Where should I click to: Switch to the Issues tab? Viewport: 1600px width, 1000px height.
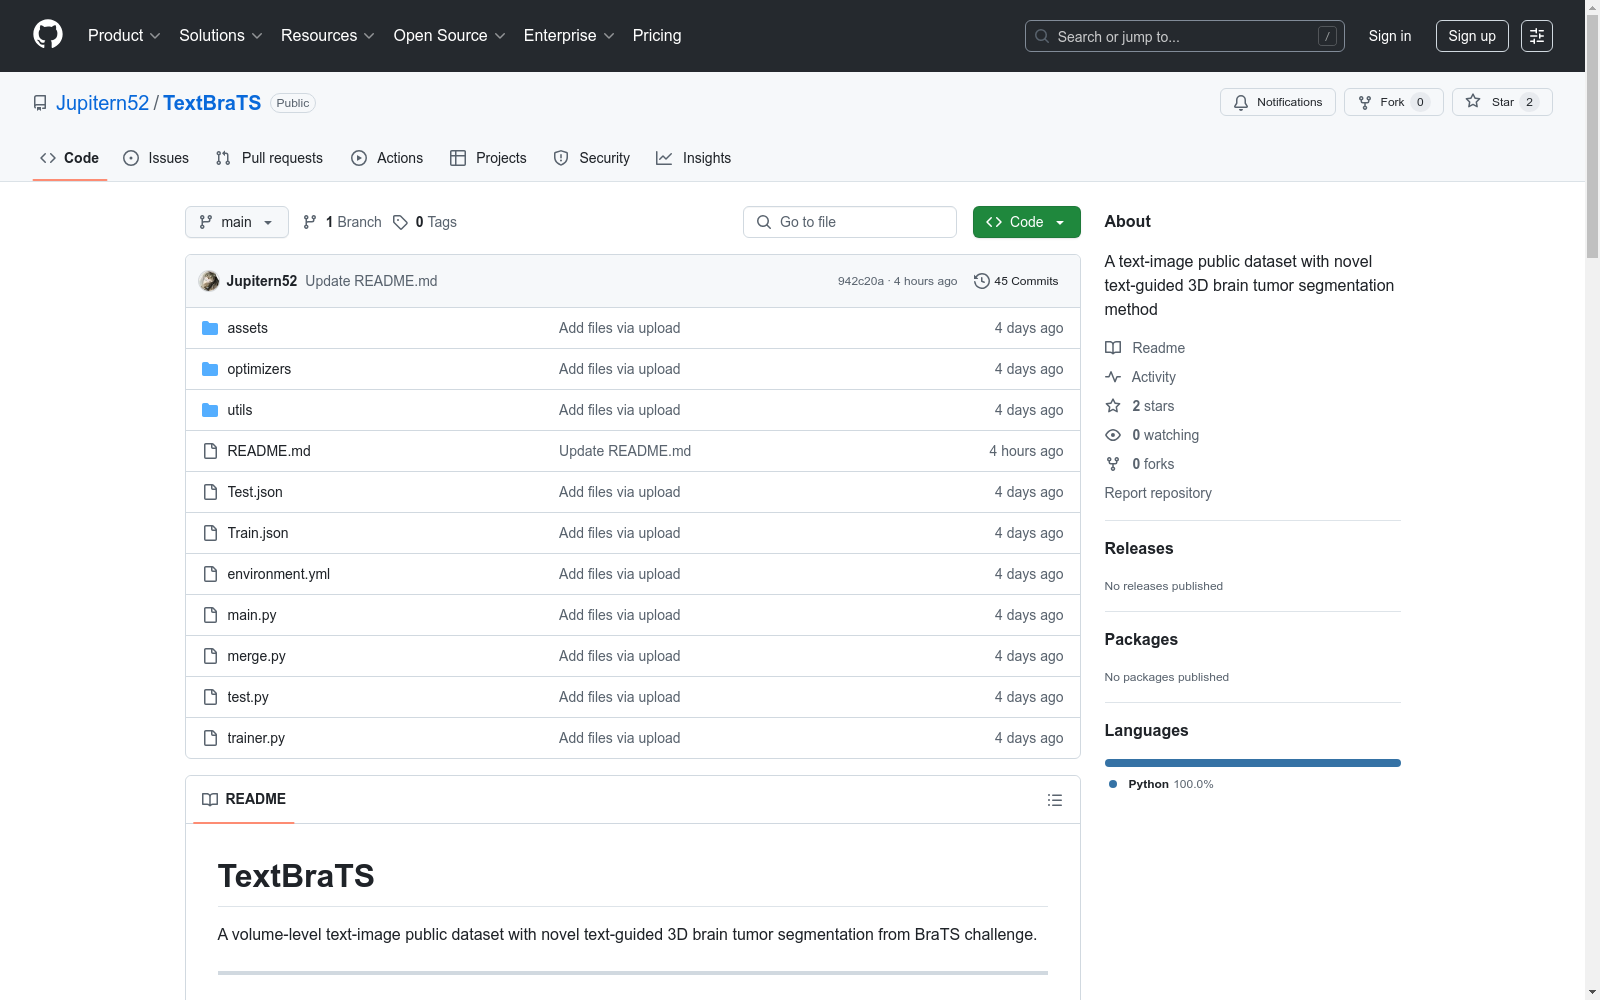pos(156,158)
